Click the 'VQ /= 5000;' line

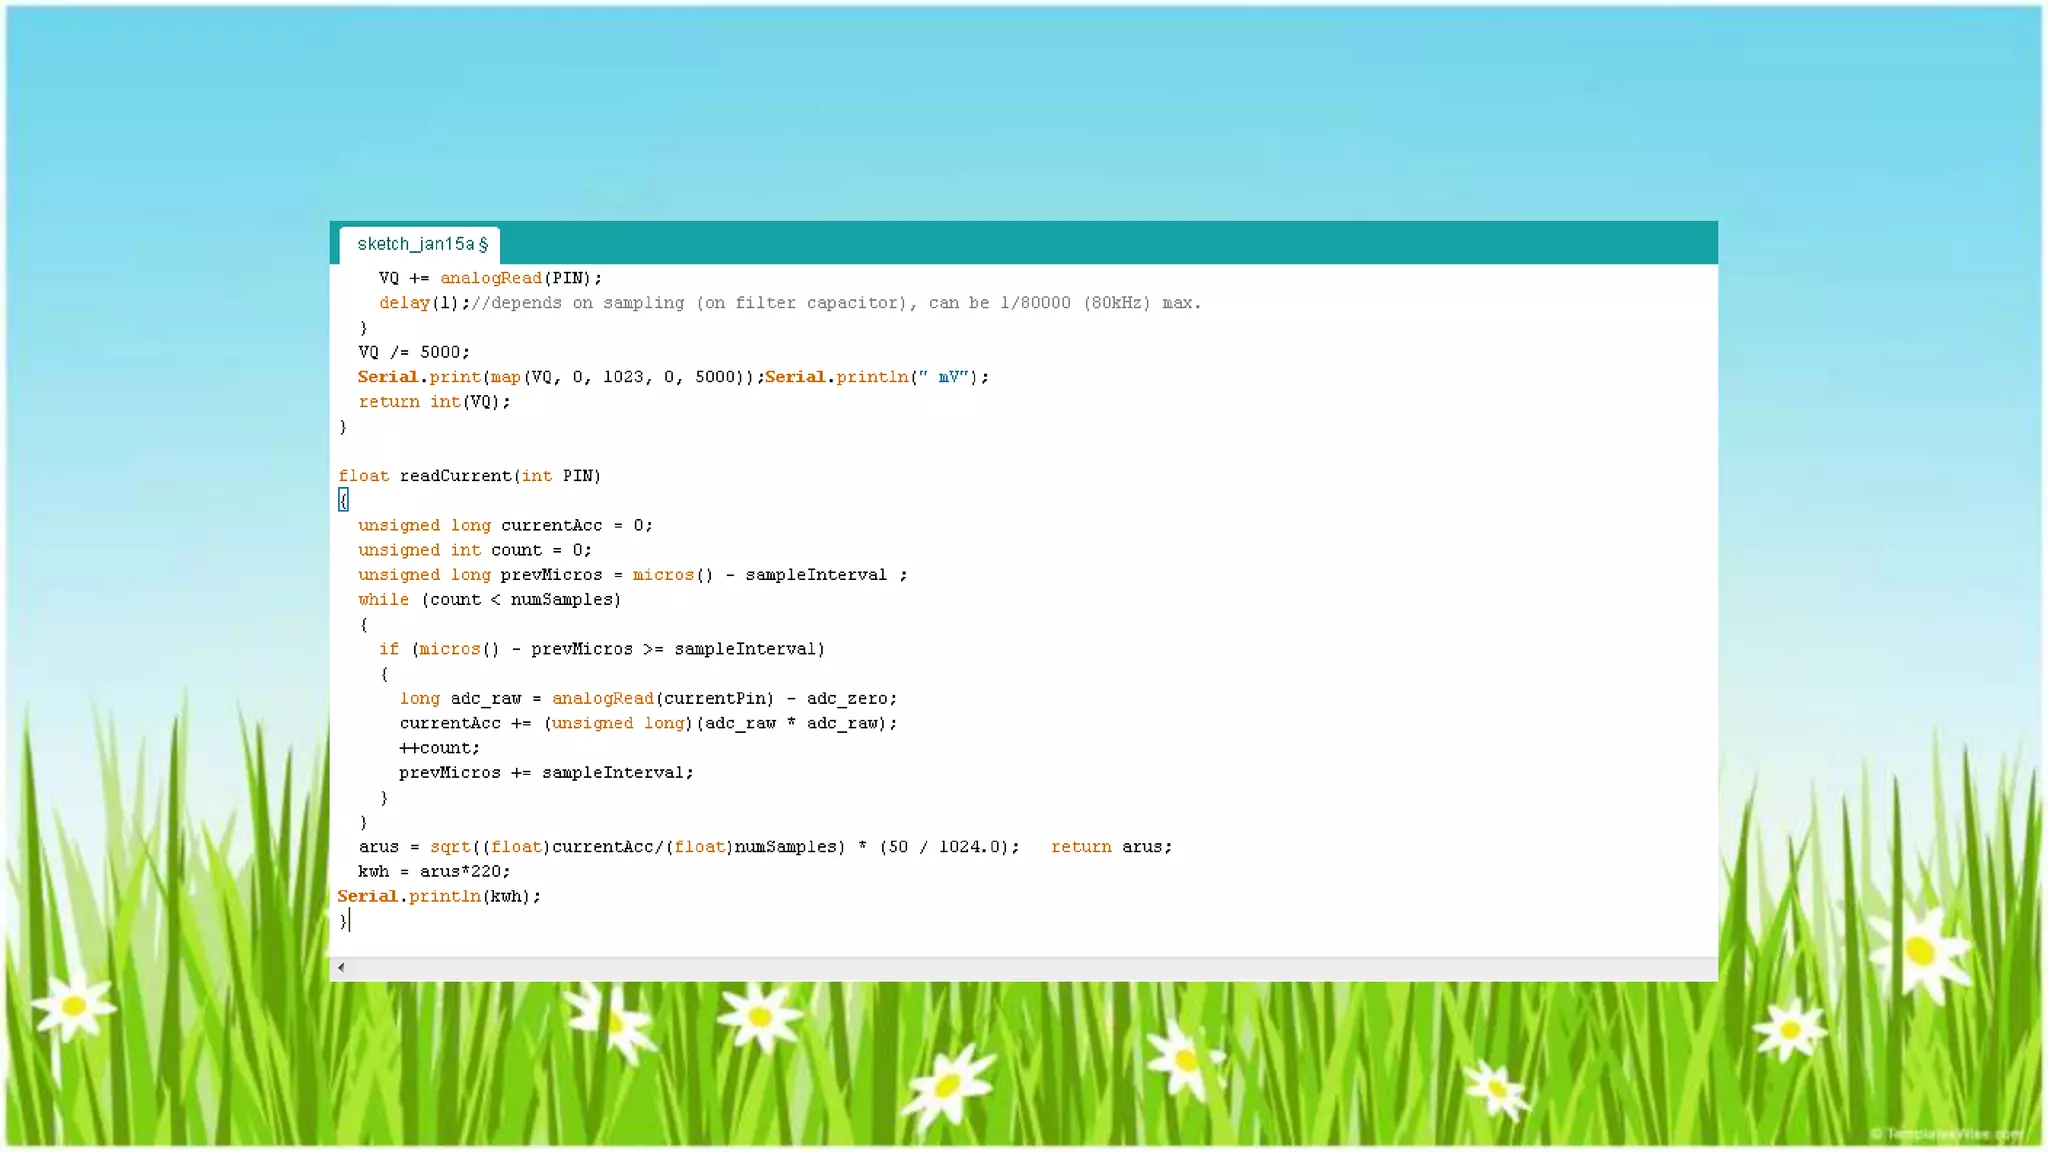point(413,352)
